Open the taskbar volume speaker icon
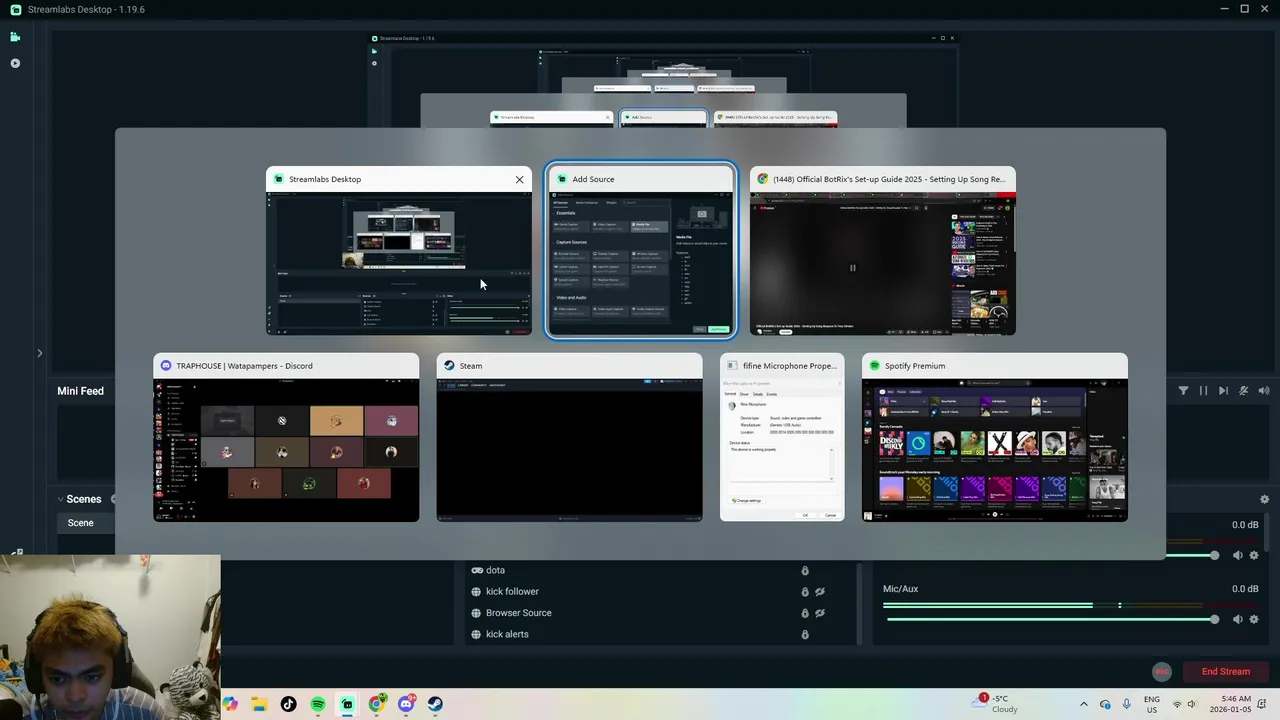The image size is (1280, 720). 1192,704
